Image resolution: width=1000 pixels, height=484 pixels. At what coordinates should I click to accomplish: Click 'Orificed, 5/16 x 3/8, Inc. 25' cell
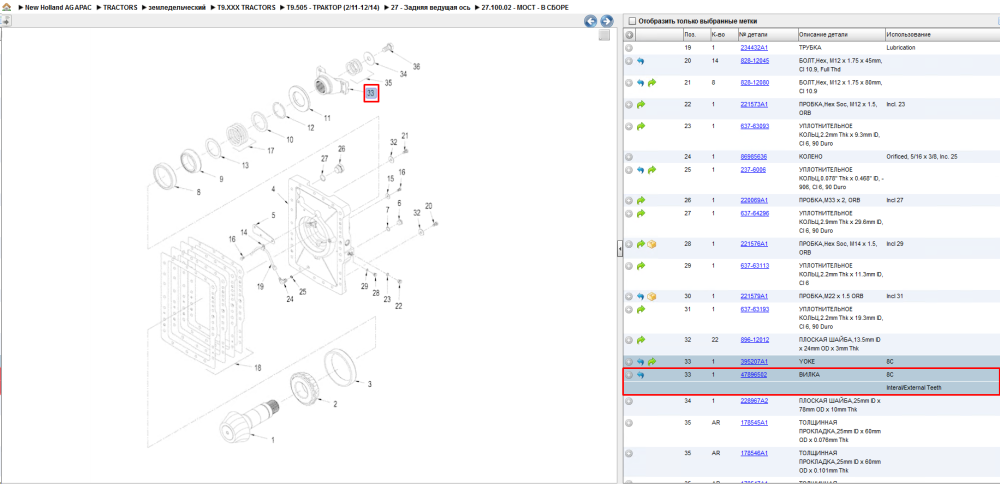pos(922,156)
